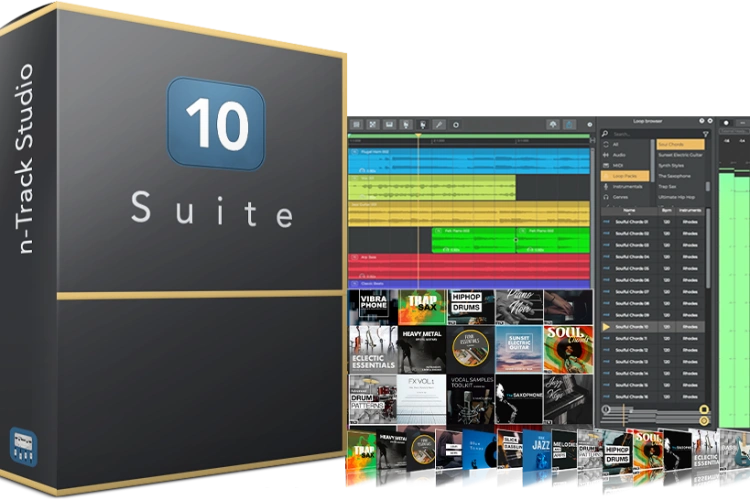Select the blue Flugel Horn audio clip
This screenshot has height=500, width=750.
tap(469, 161)
